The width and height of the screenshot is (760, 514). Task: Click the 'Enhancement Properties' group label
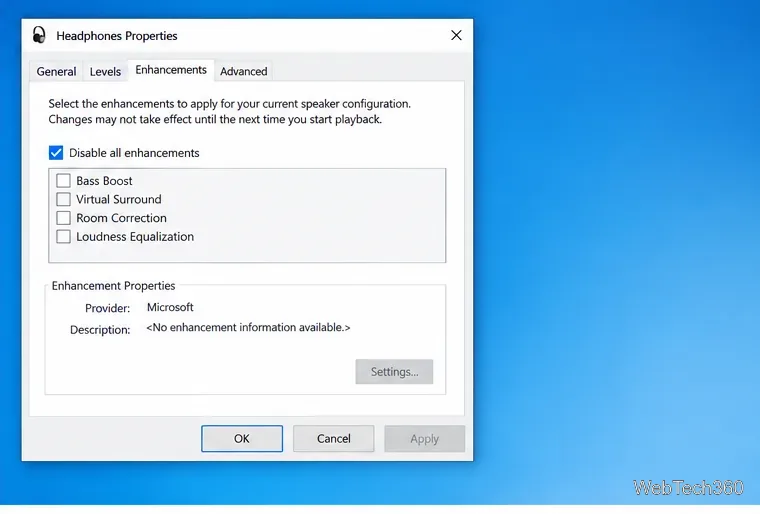[x=113, y=286]
